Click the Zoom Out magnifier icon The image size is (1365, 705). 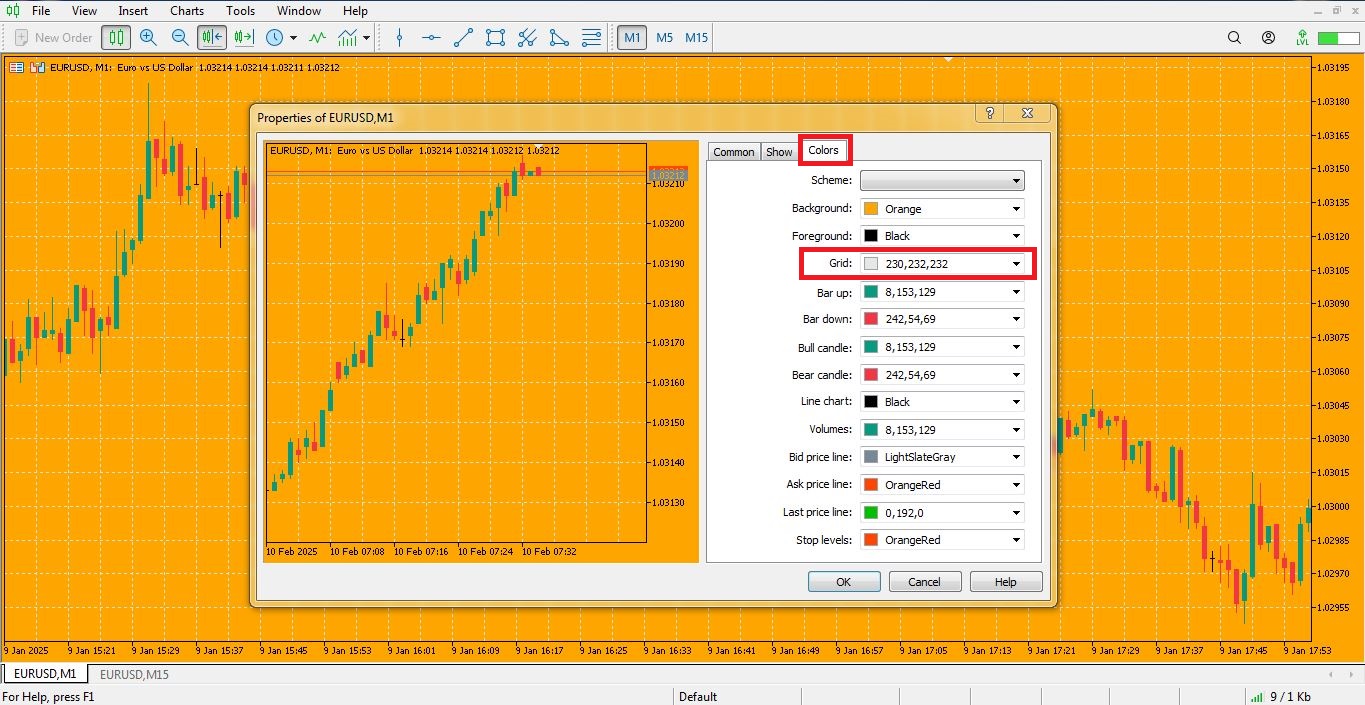click(180, 38)
